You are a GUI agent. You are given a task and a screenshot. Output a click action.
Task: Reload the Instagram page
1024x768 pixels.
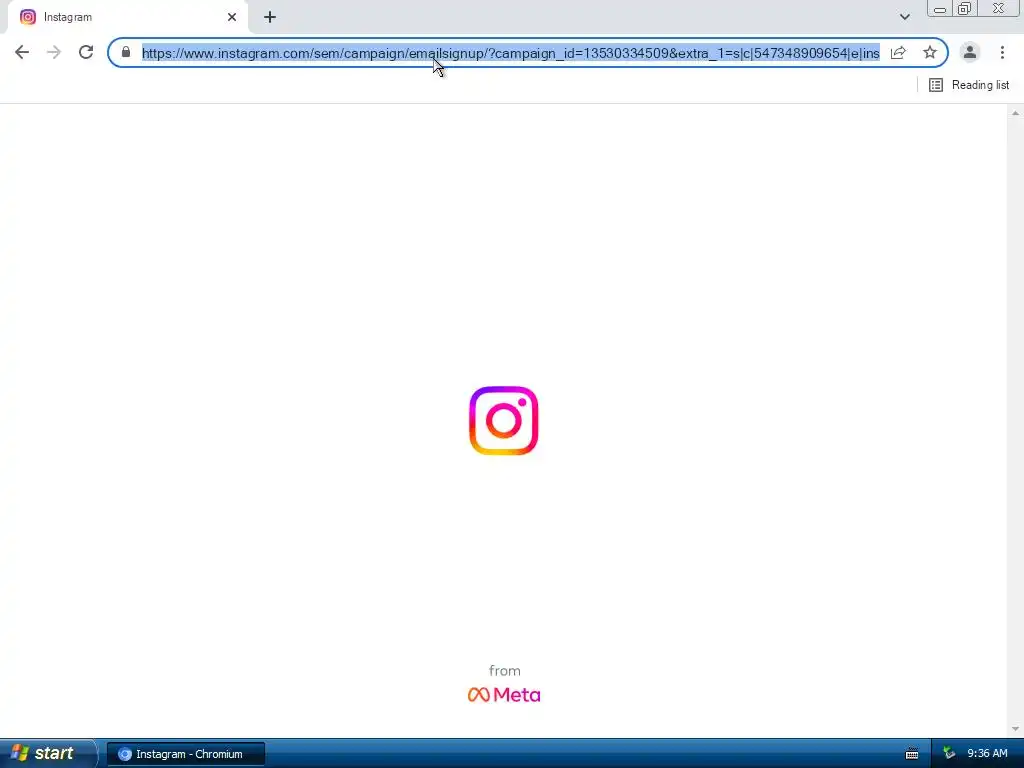click(x=86, y=52)
